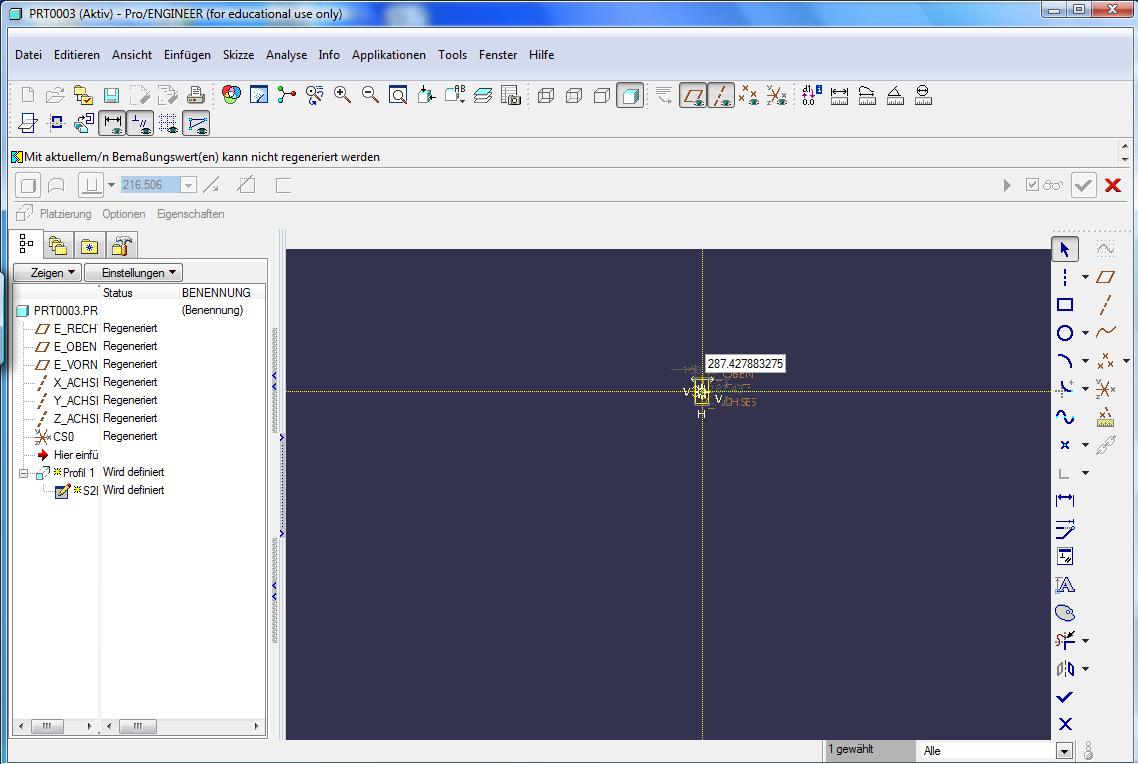Expand the arc tool flyout arrow

(x=1085, y=361)
